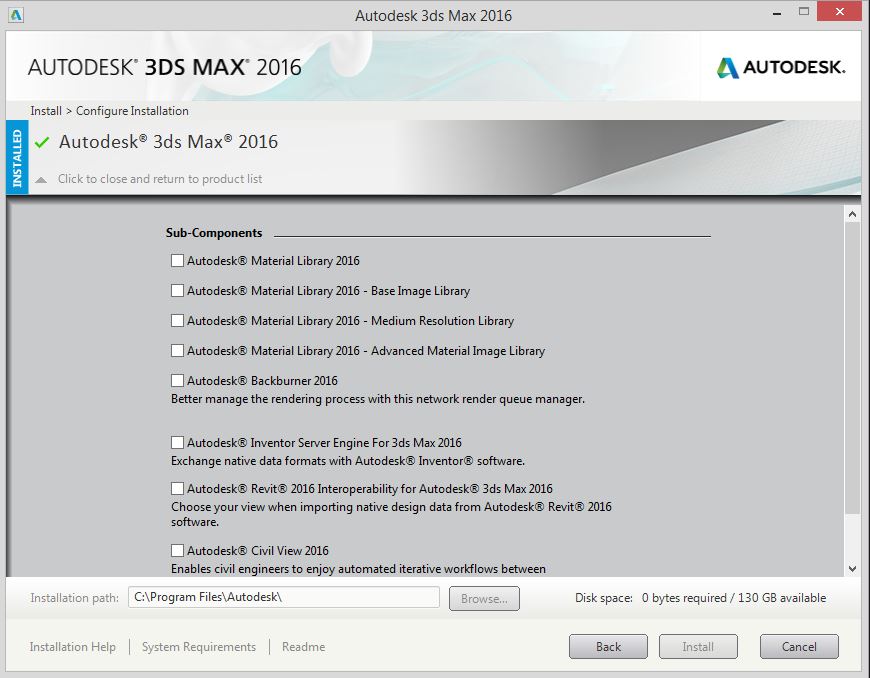Enable Material Library 2016 Base Image Library
870x678 pixels.
(x=177, y=291)
